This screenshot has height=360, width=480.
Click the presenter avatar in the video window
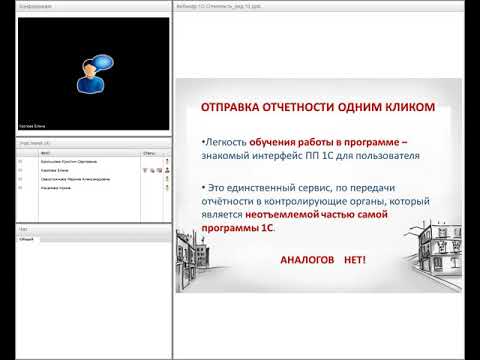[x=95, y=74]
